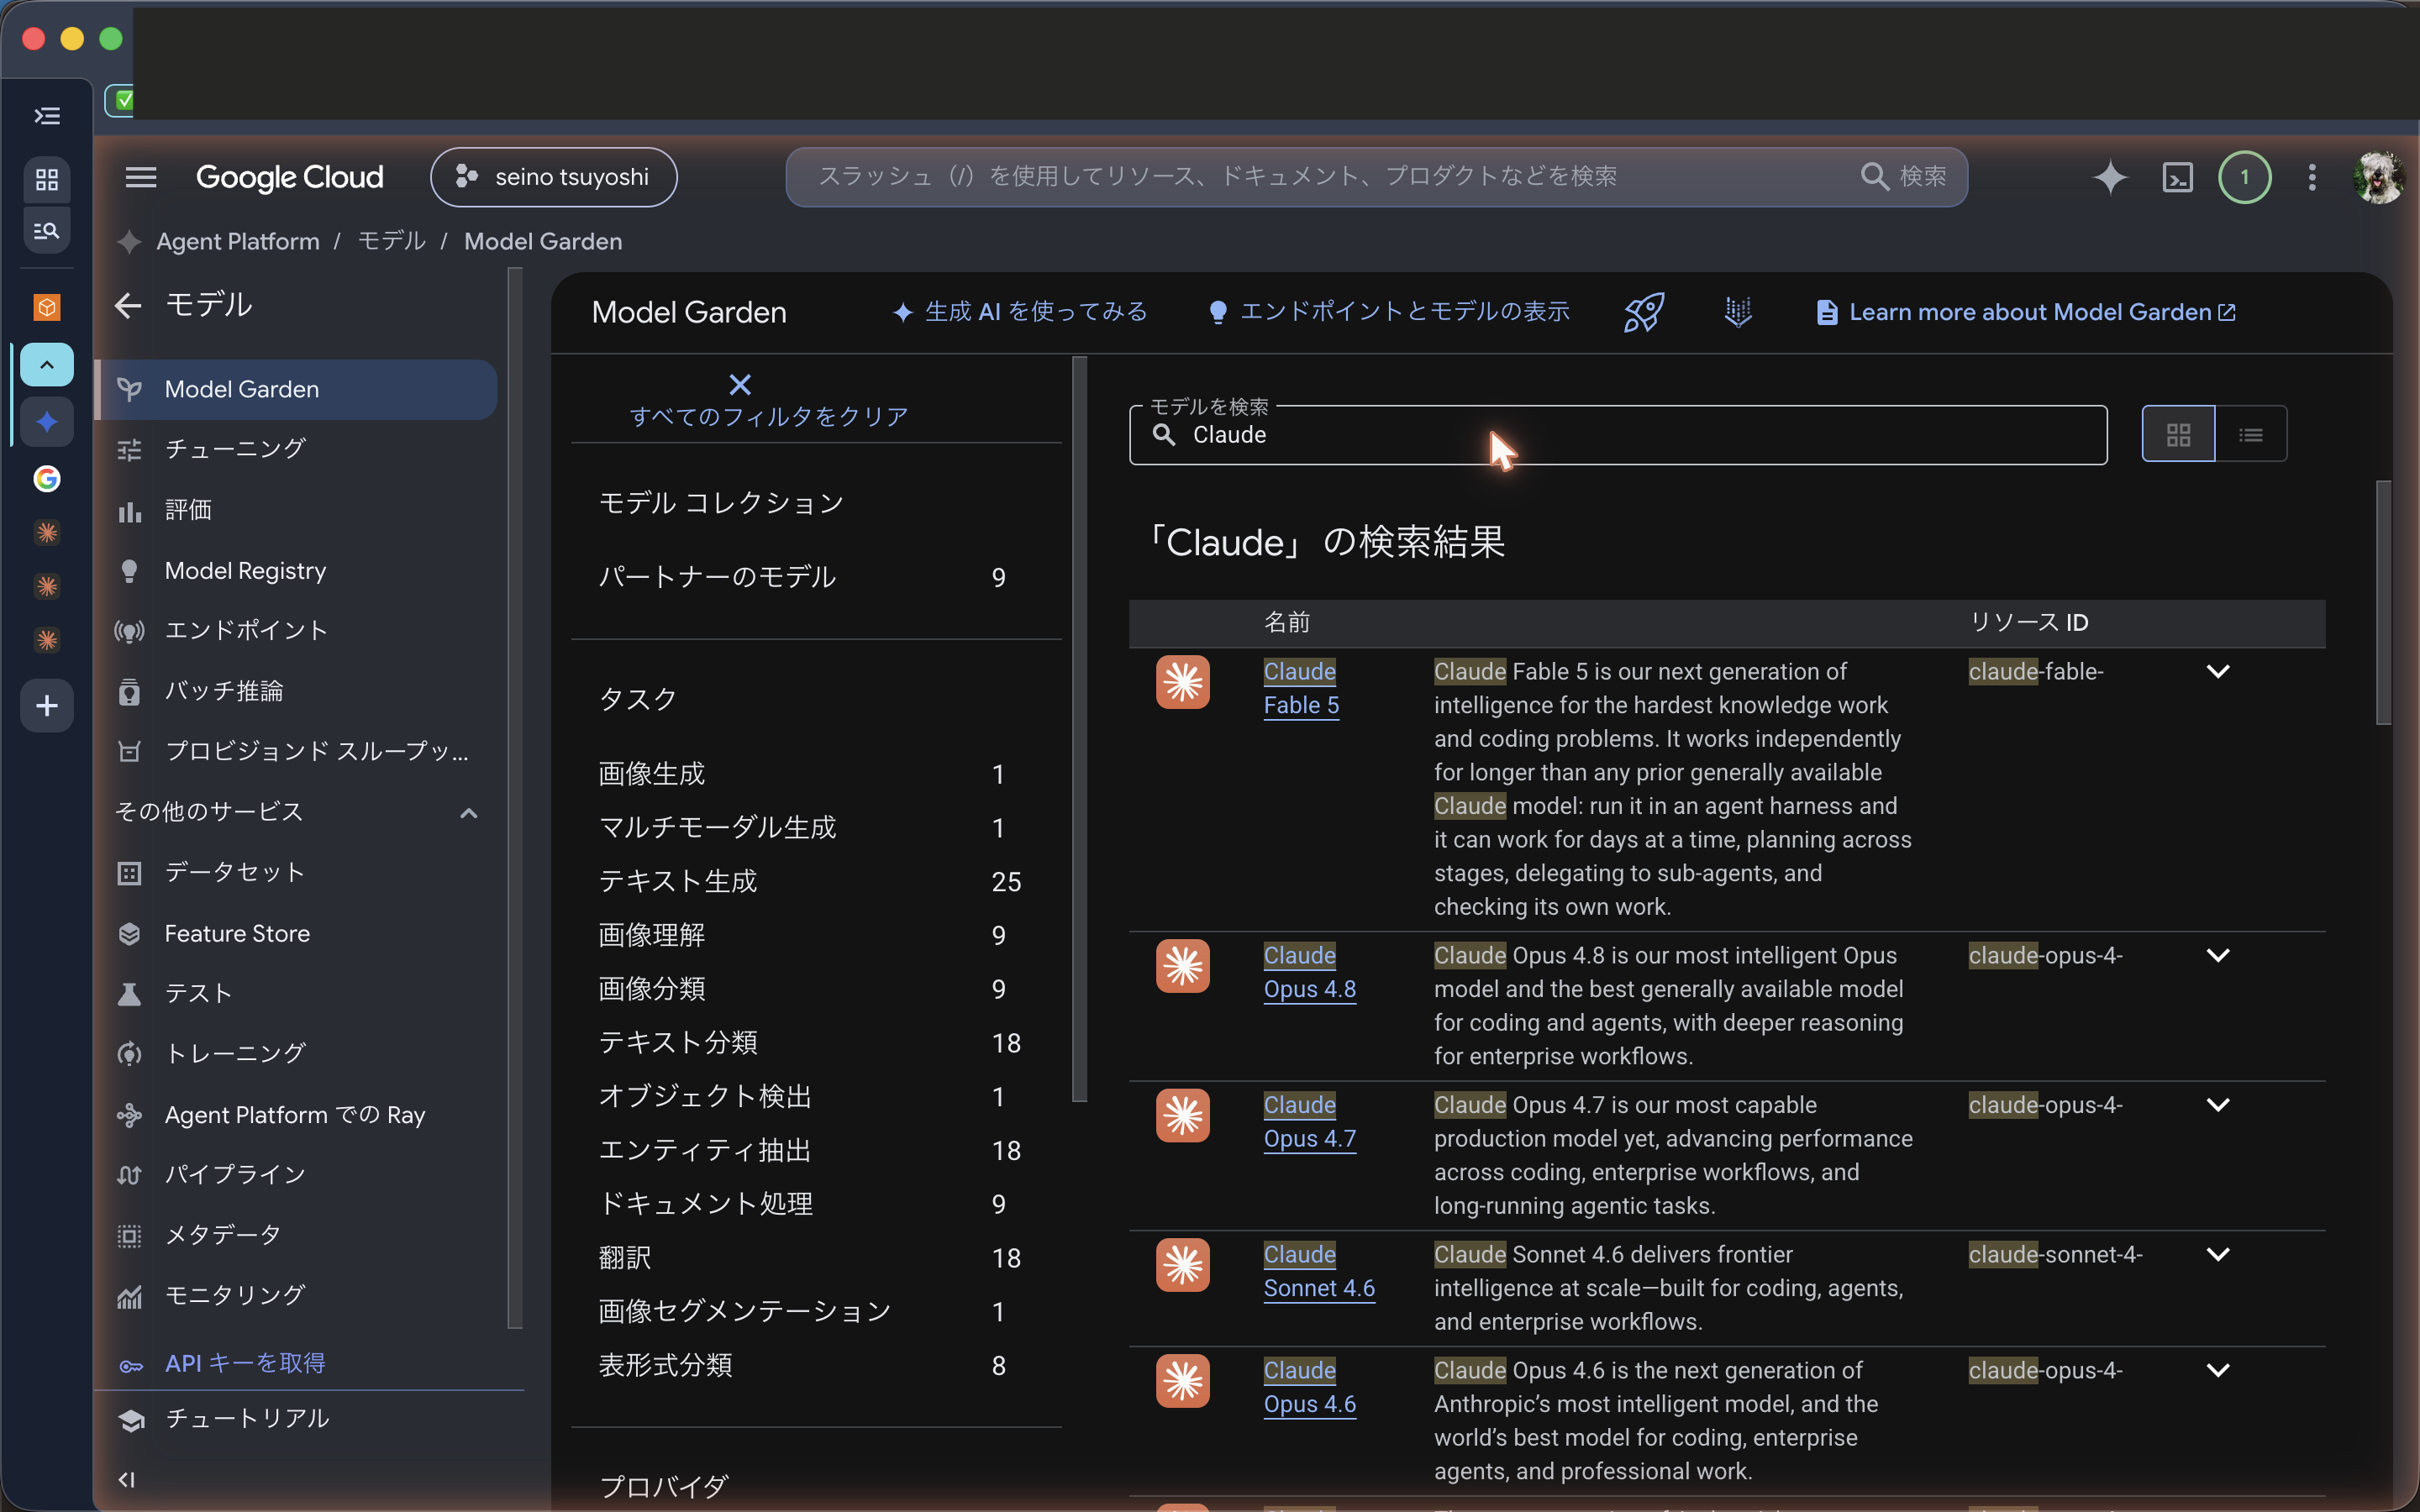Open Gemini sparkle assistant in top bar
This screenshot has width=2420, height=1512.
click(x=2110, y=177)
